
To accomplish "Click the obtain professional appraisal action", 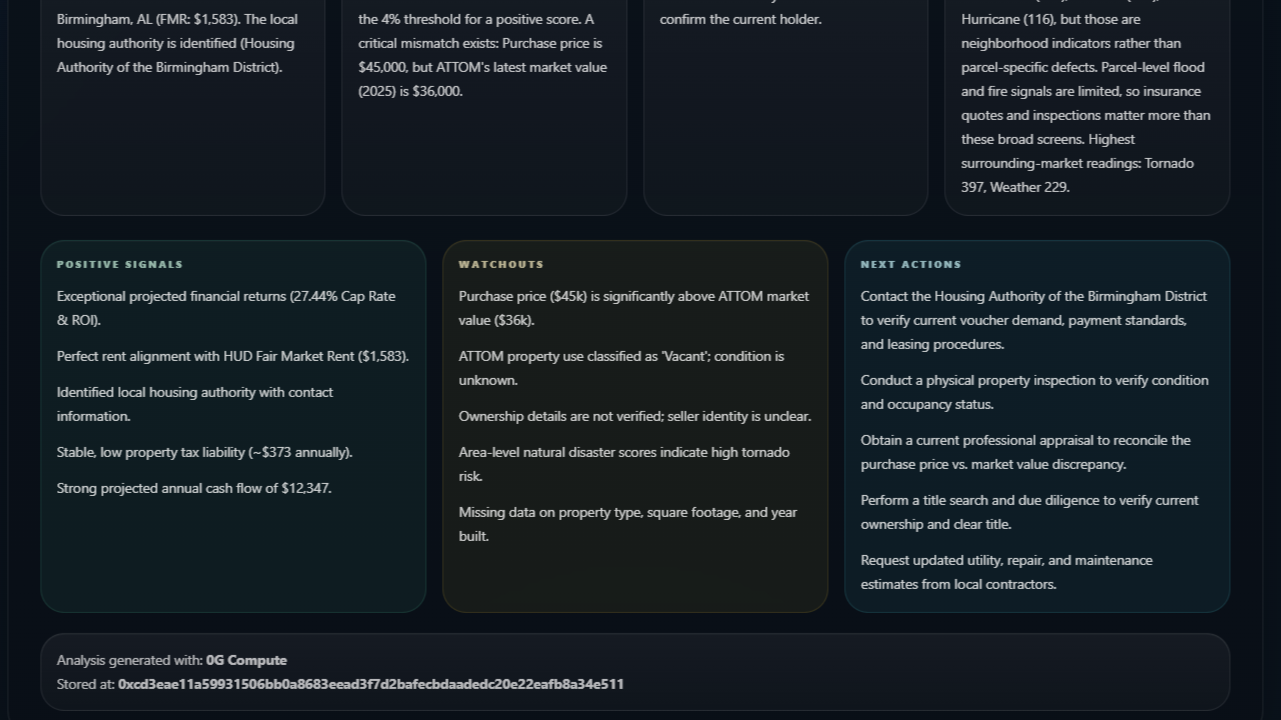I will [1026, 452].
